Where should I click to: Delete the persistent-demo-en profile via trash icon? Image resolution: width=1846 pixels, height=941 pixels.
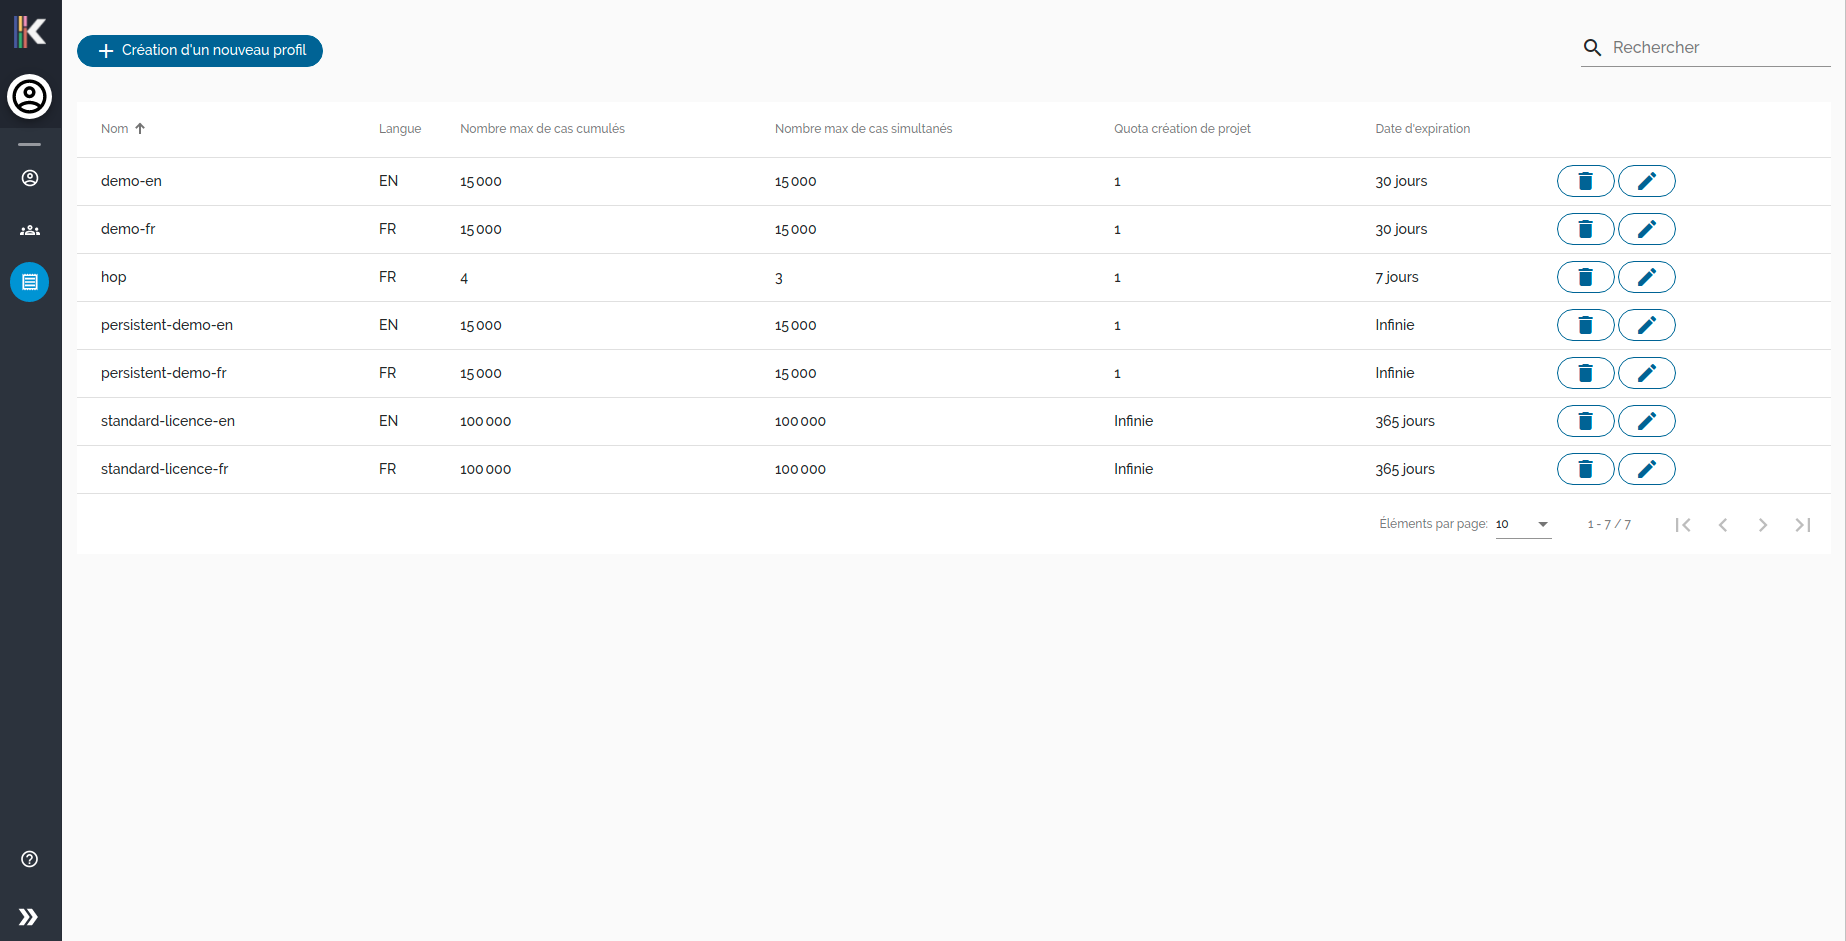point(1585,325)
